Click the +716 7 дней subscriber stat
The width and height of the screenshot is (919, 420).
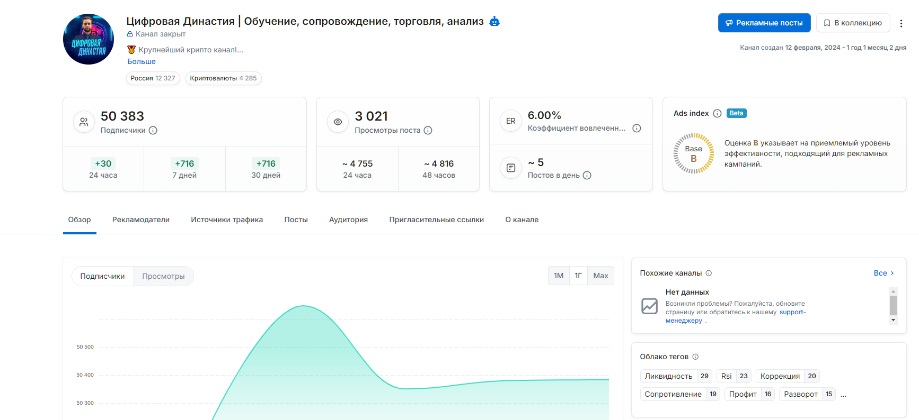coord(184,168)
